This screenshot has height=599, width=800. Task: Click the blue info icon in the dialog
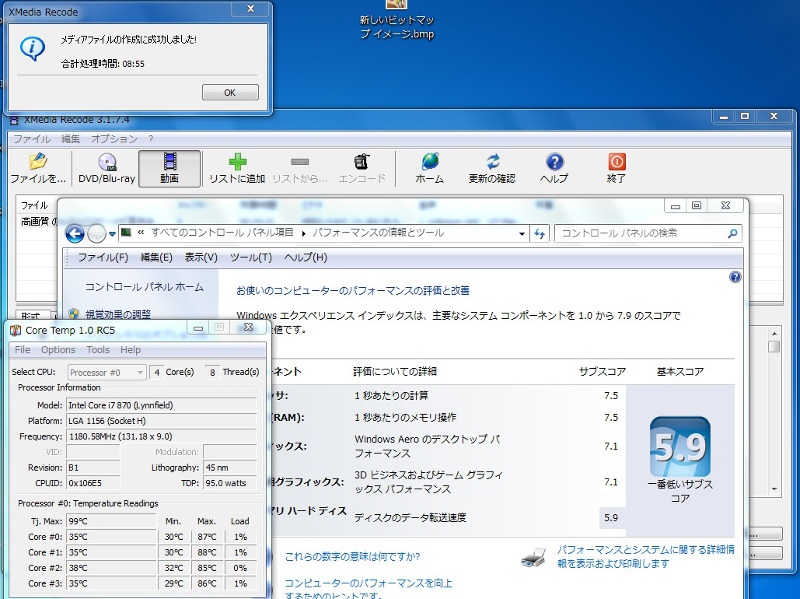[x=33, y=48]
